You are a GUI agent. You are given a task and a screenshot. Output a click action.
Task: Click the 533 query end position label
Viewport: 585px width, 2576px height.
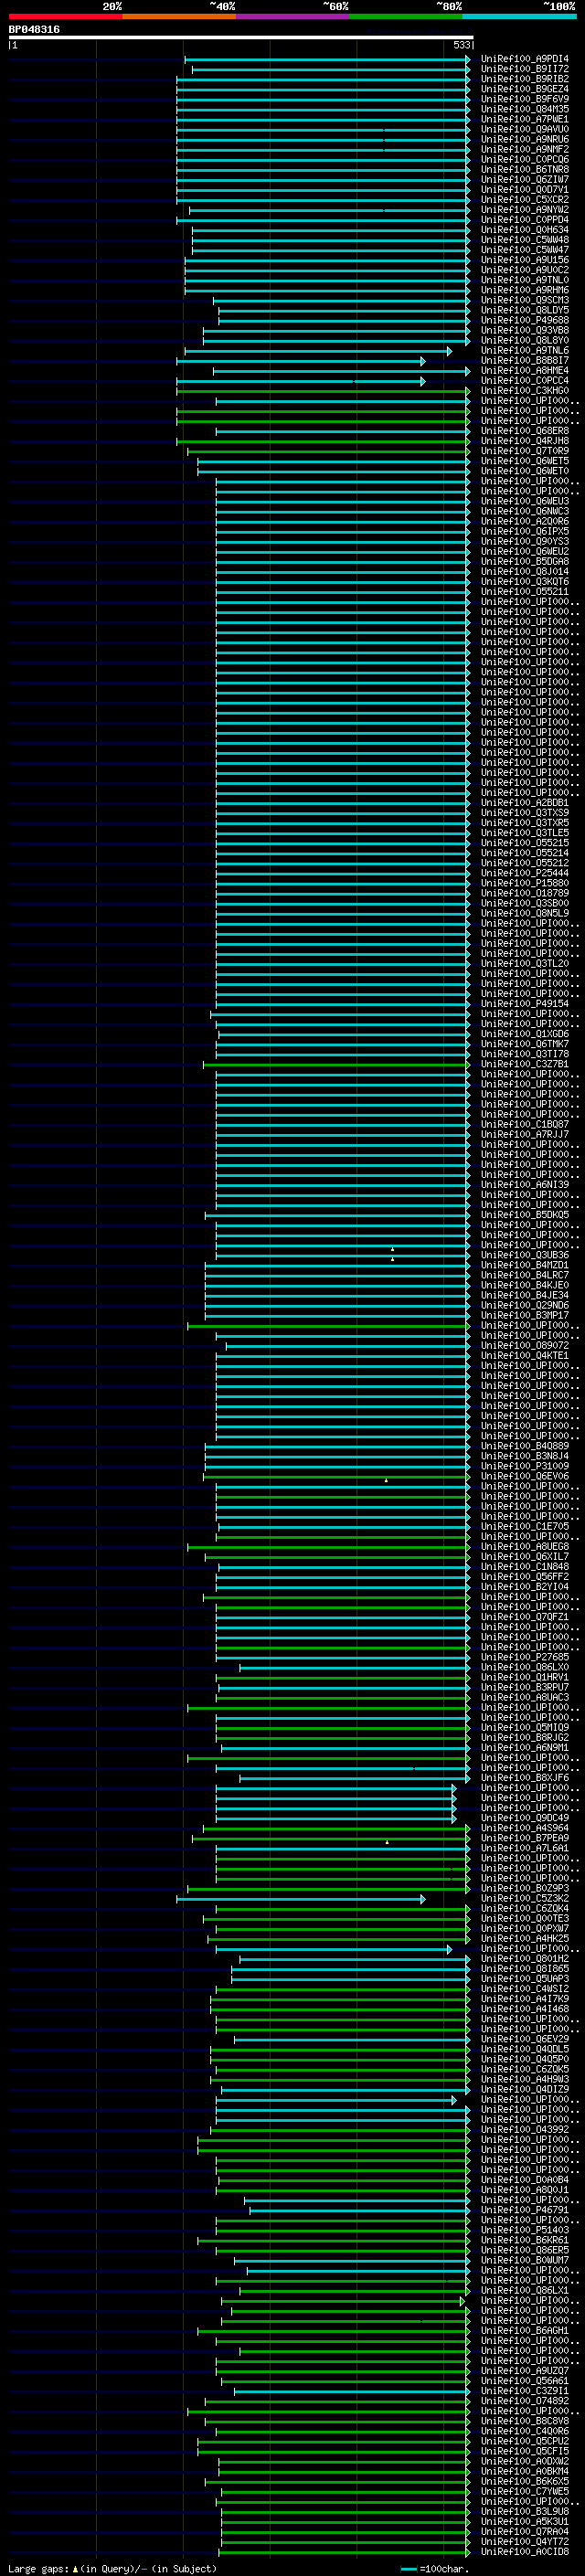461,45
